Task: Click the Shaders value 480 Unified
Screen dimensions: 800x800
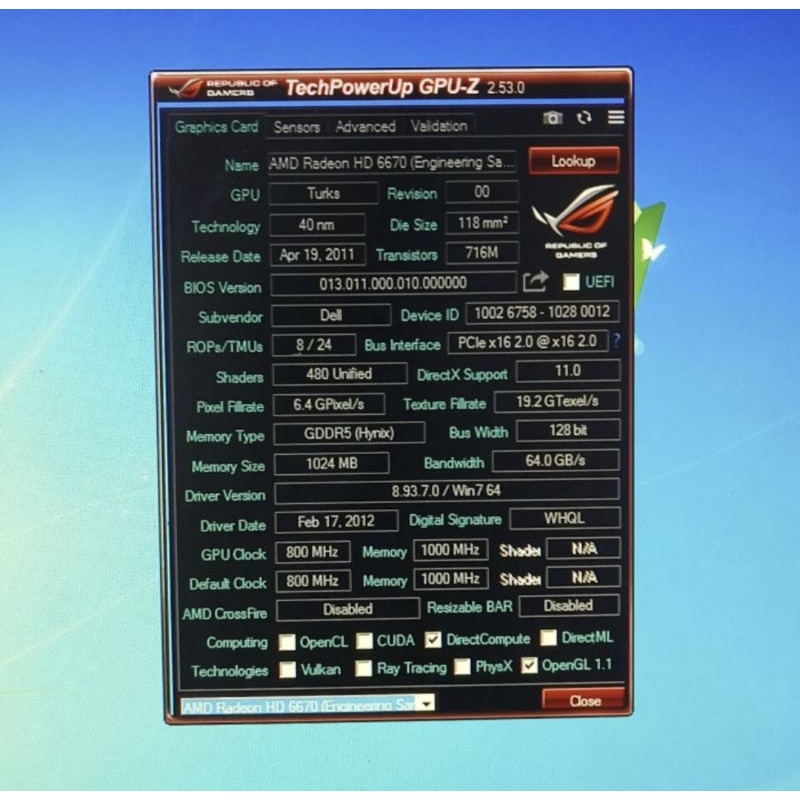Action: coord(339,374)
